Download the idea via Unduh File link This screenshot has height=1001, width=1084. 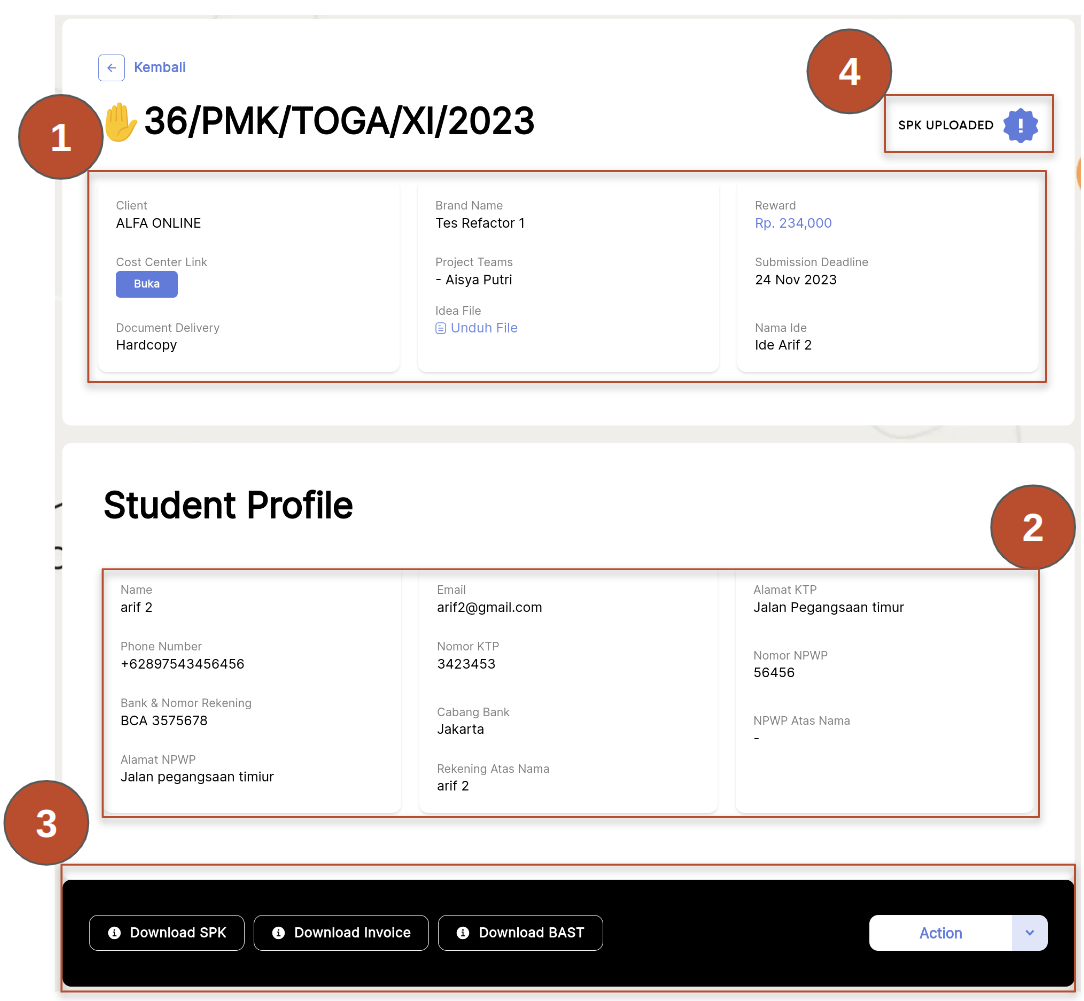tap(484, 328)
